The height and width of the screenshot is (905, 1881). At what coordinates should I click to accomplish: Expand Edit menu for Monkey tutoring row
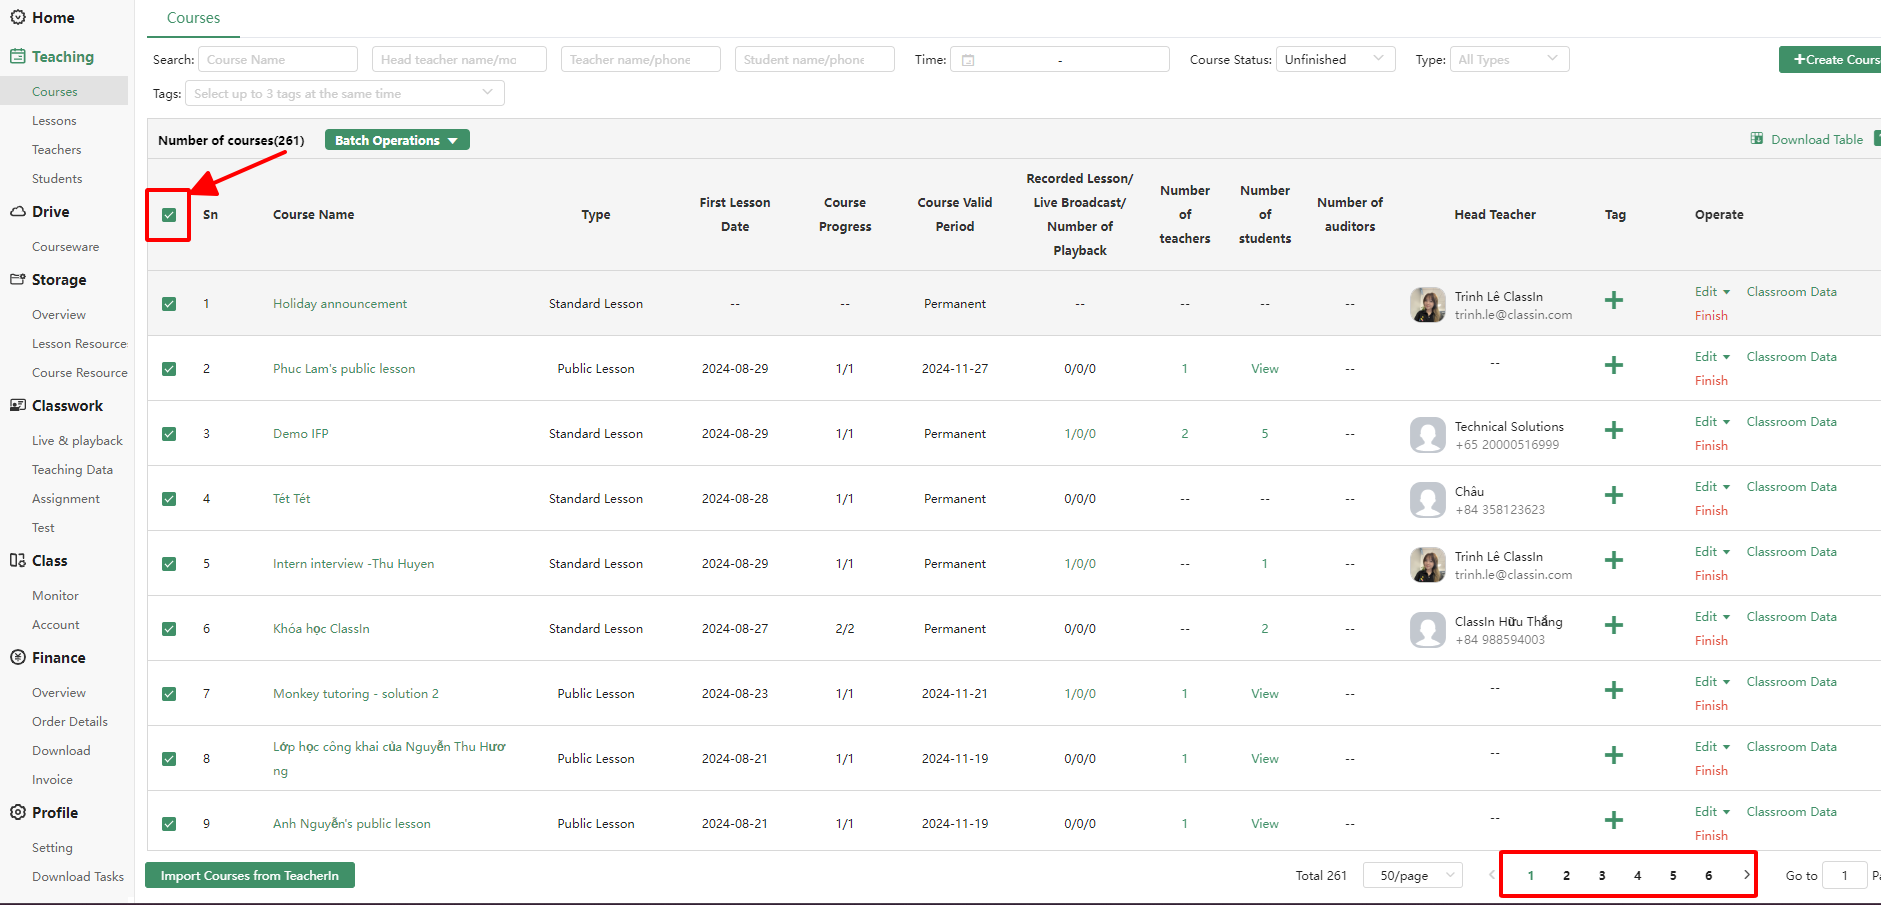[x=1712, y=682]
